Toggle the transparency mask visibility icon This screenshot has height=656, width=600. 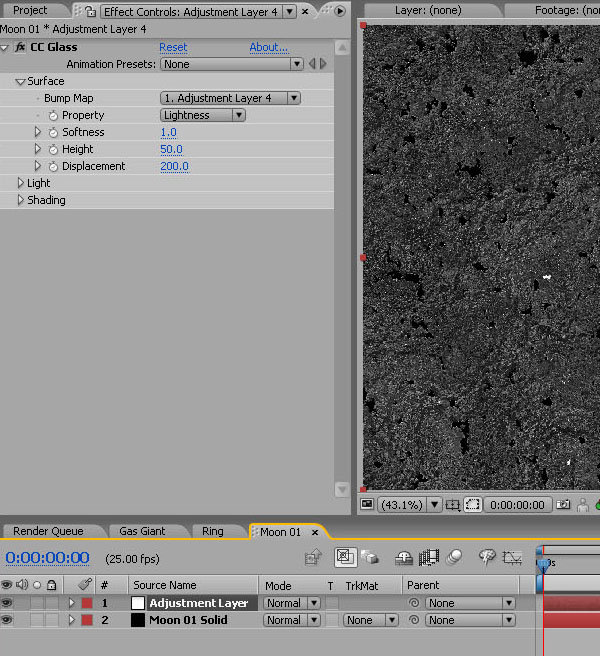(x=472, y=505)
